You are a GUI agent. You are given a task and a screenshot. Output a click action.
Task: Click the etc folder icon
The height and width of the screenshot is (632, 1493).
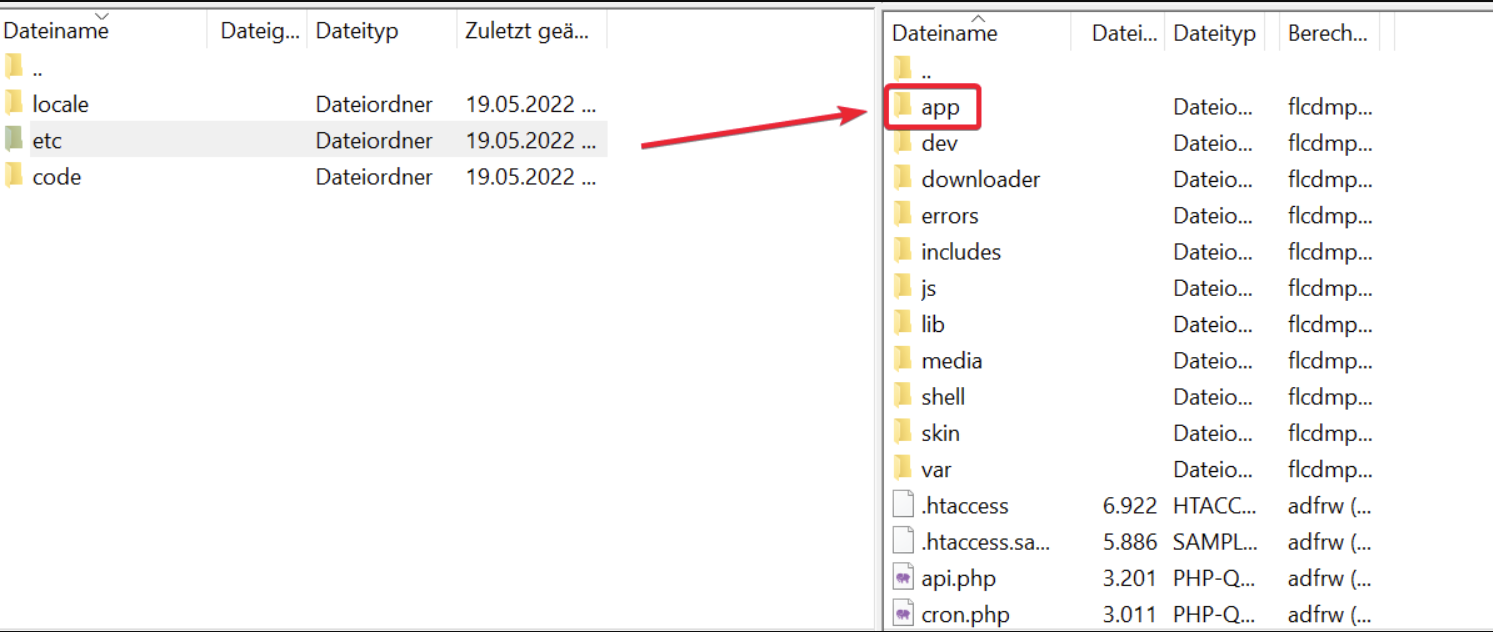pyautogui.click(x=13, y=139)
